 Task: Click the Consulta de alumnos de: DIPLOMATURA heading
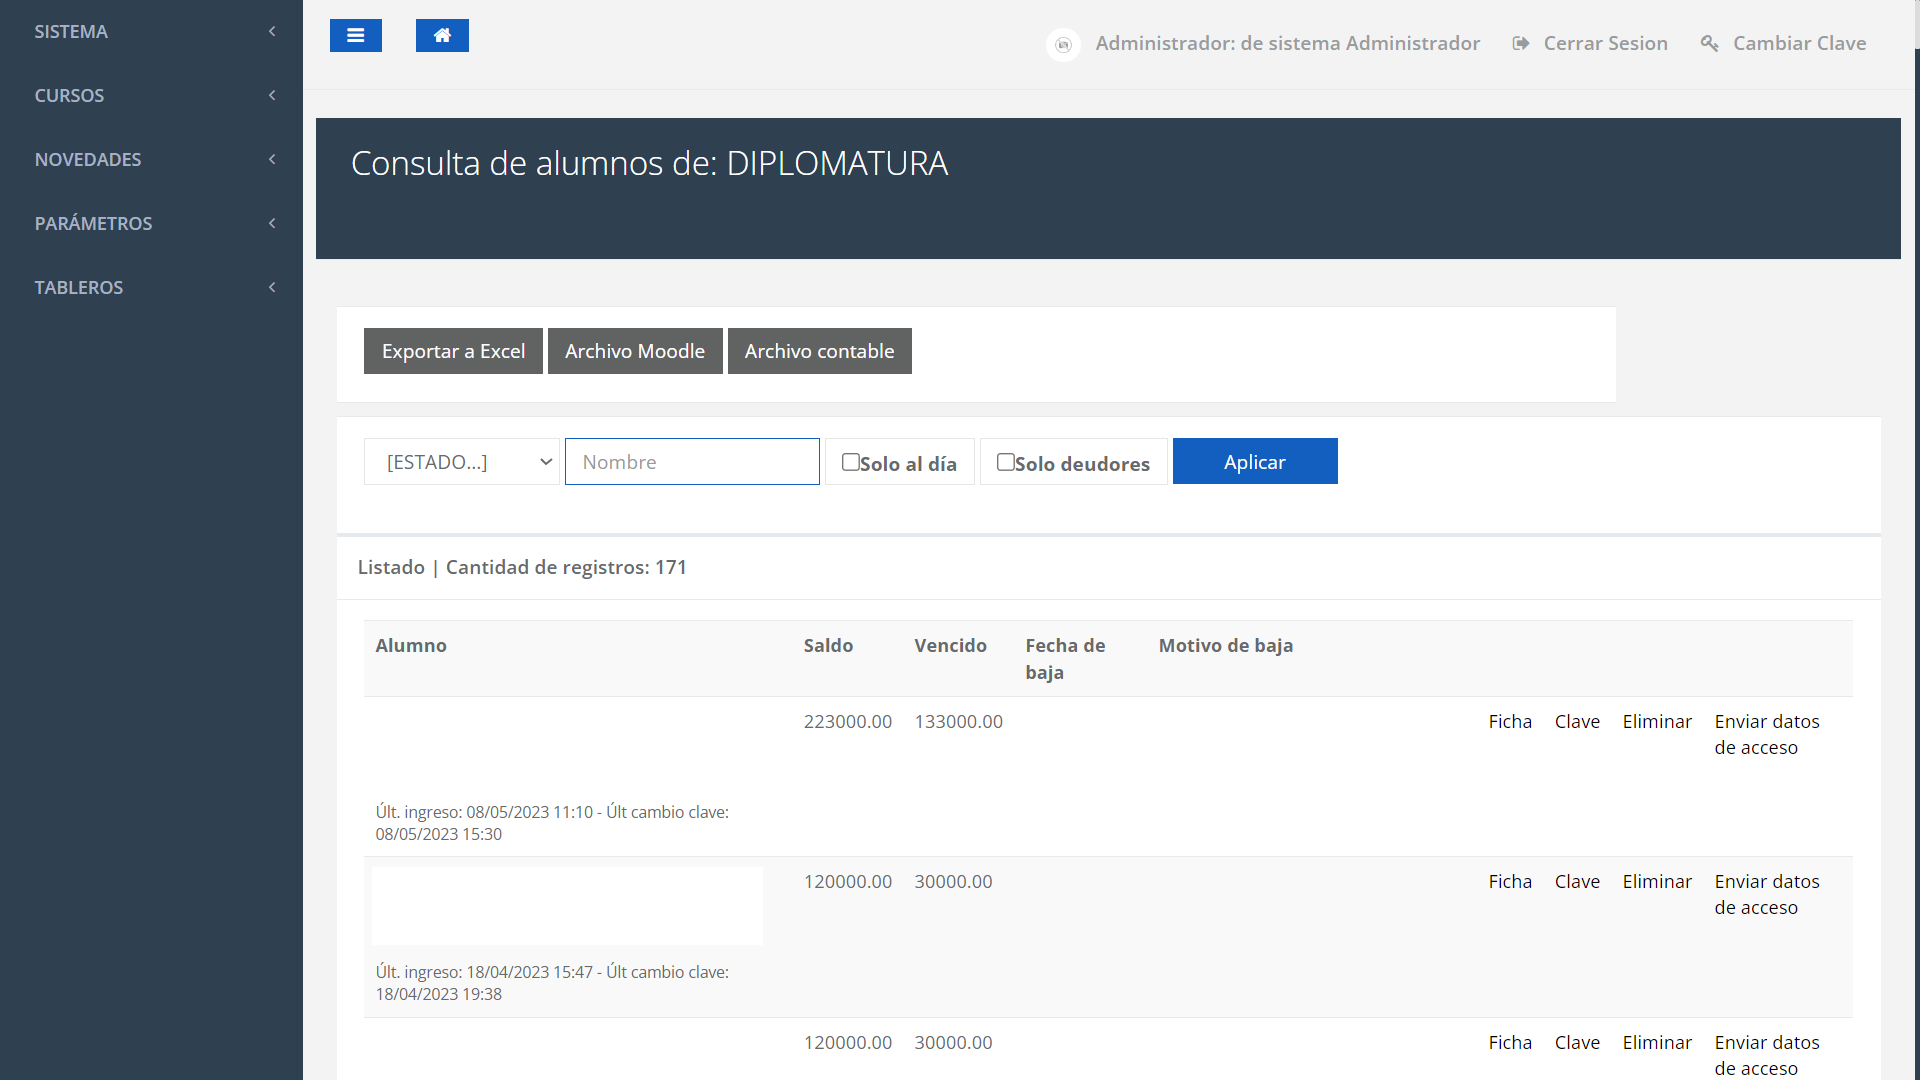tap(650, 163)
